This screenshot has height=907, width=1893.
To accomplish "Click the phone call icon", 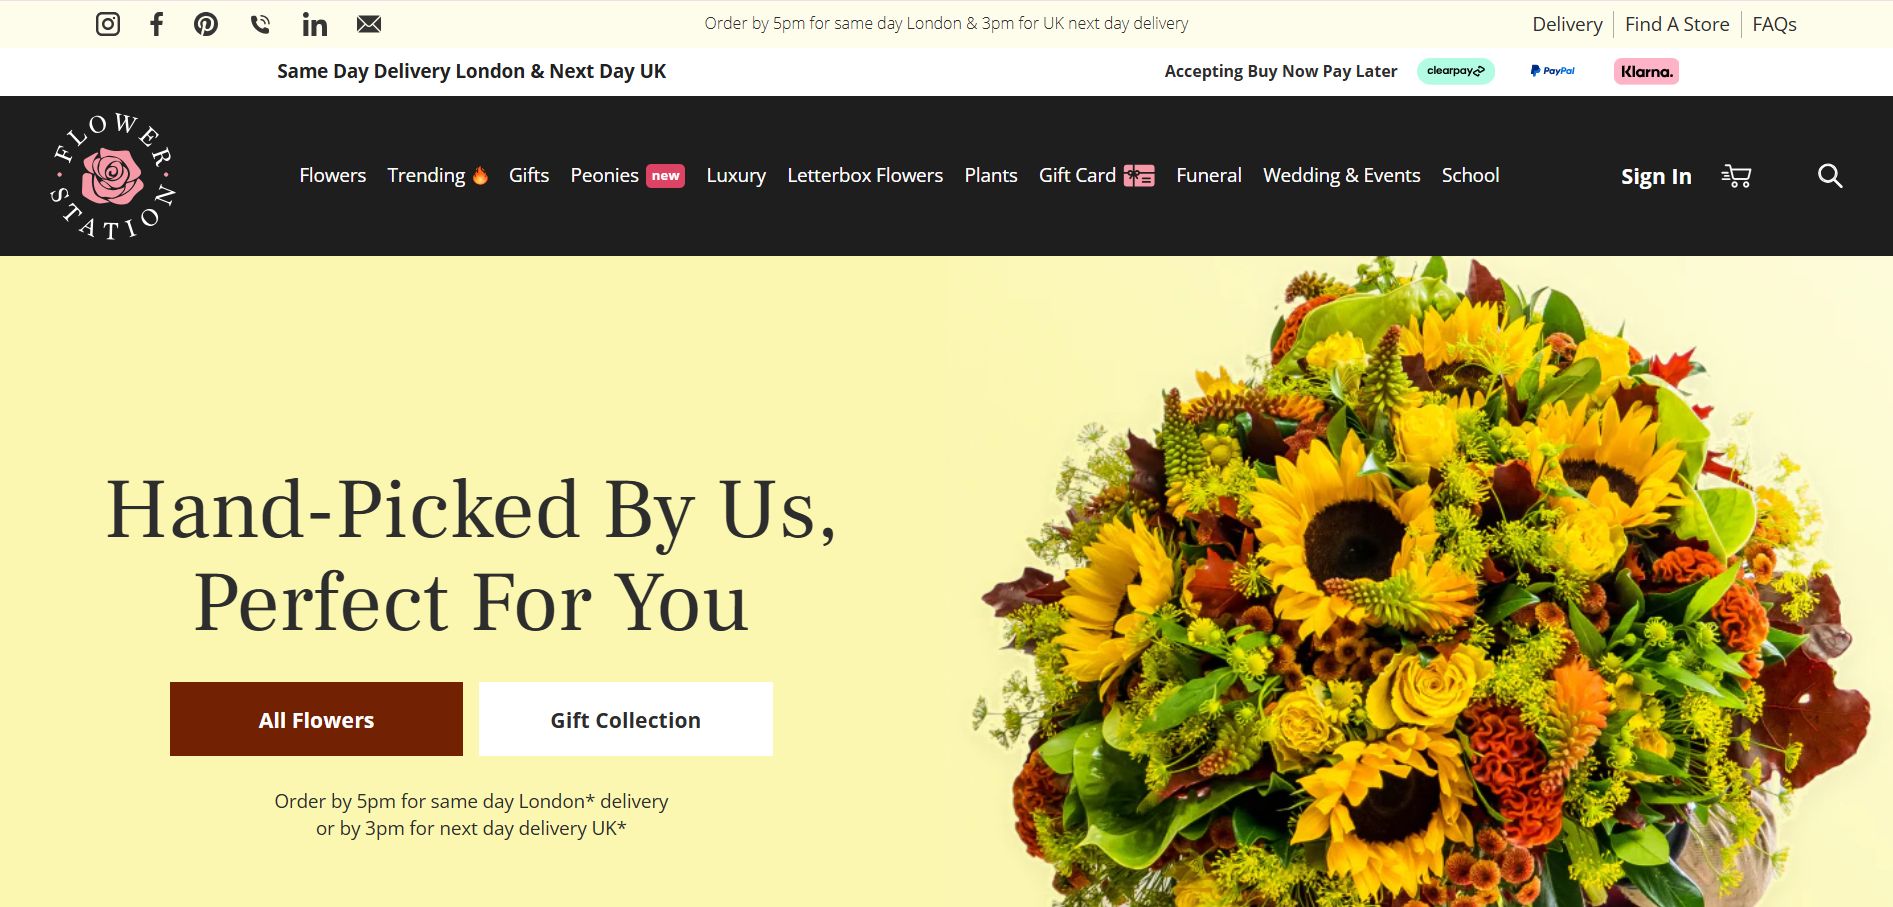I will pos(260,24).
